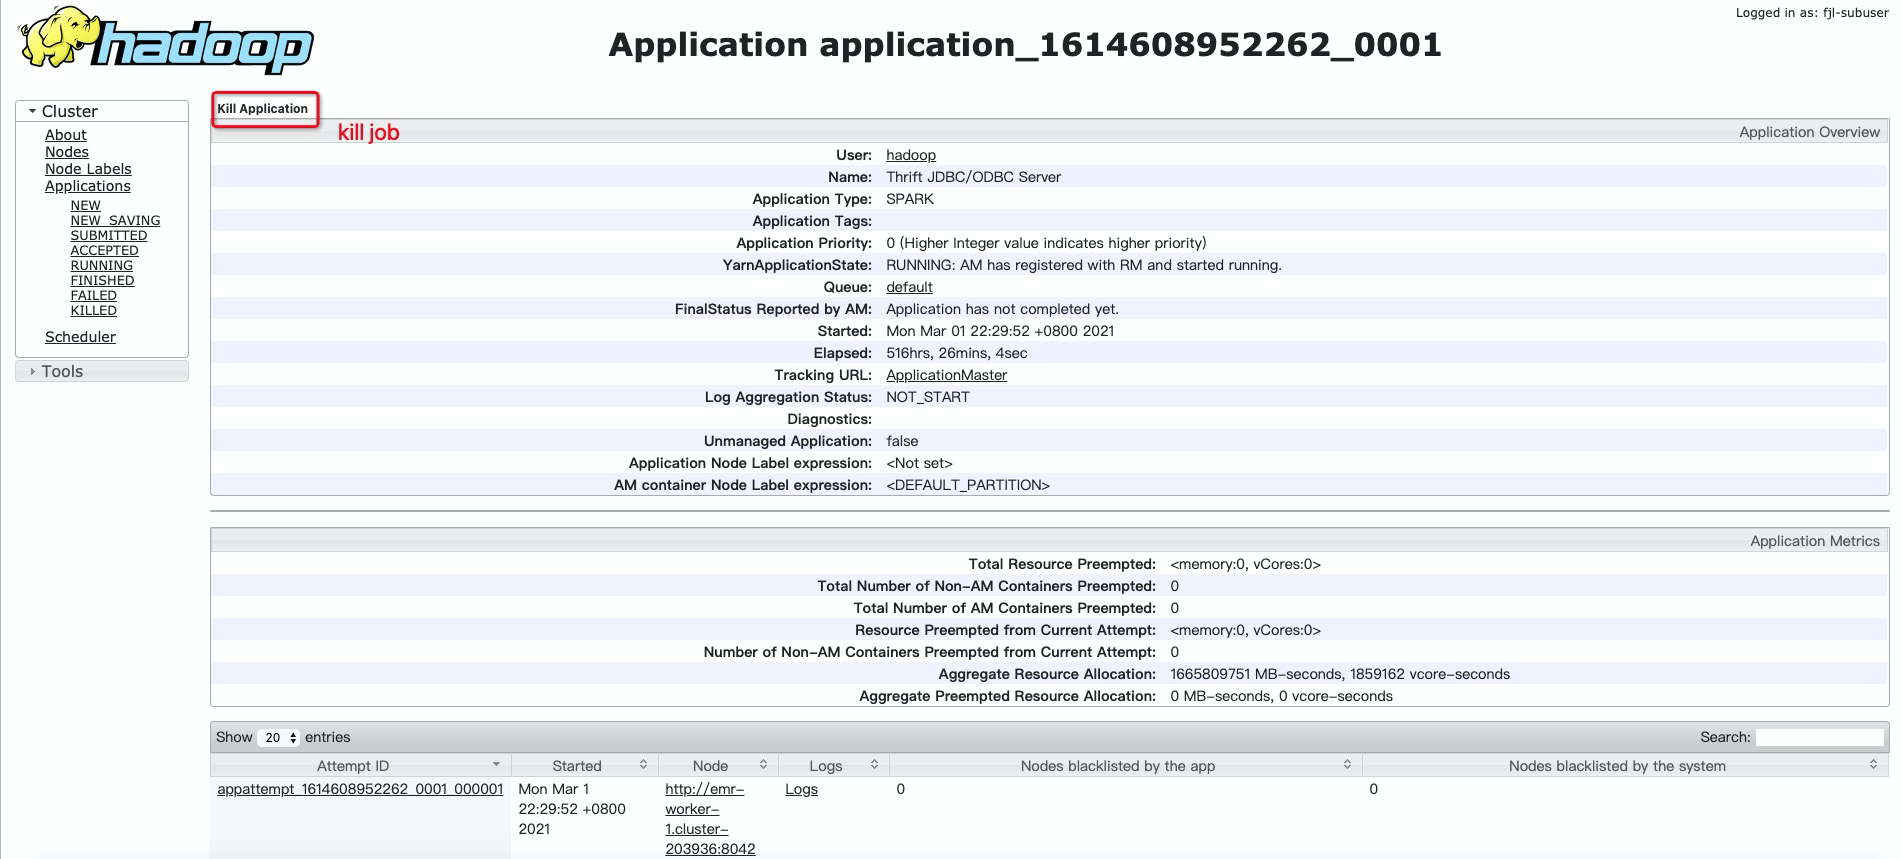
Task: Sort the Node column
Action: [763, 765]
